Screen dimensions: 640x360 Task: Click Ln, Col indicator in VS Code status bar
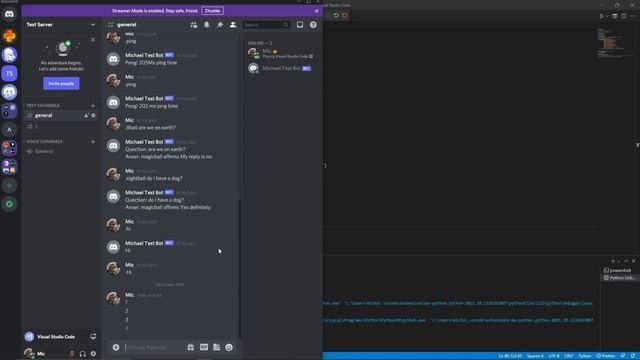(510, 356)
